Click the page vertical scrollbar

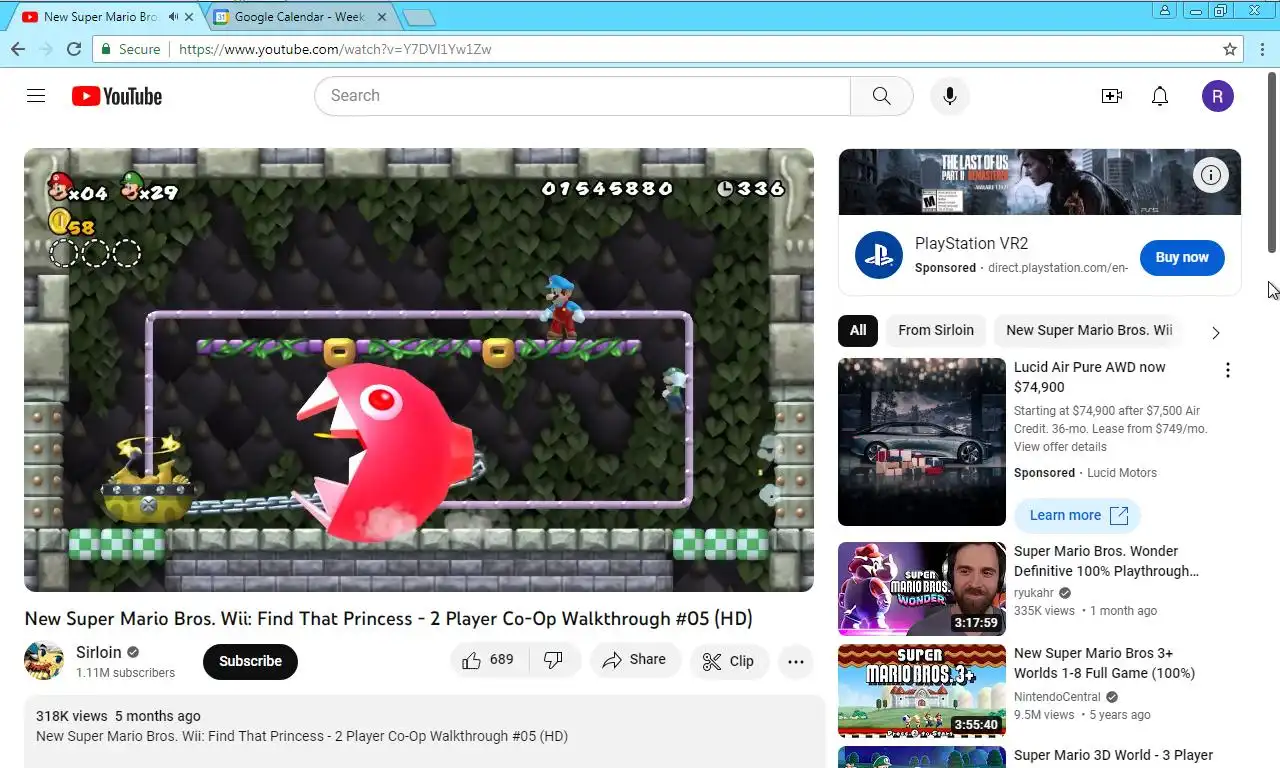tap(1273, 160)
